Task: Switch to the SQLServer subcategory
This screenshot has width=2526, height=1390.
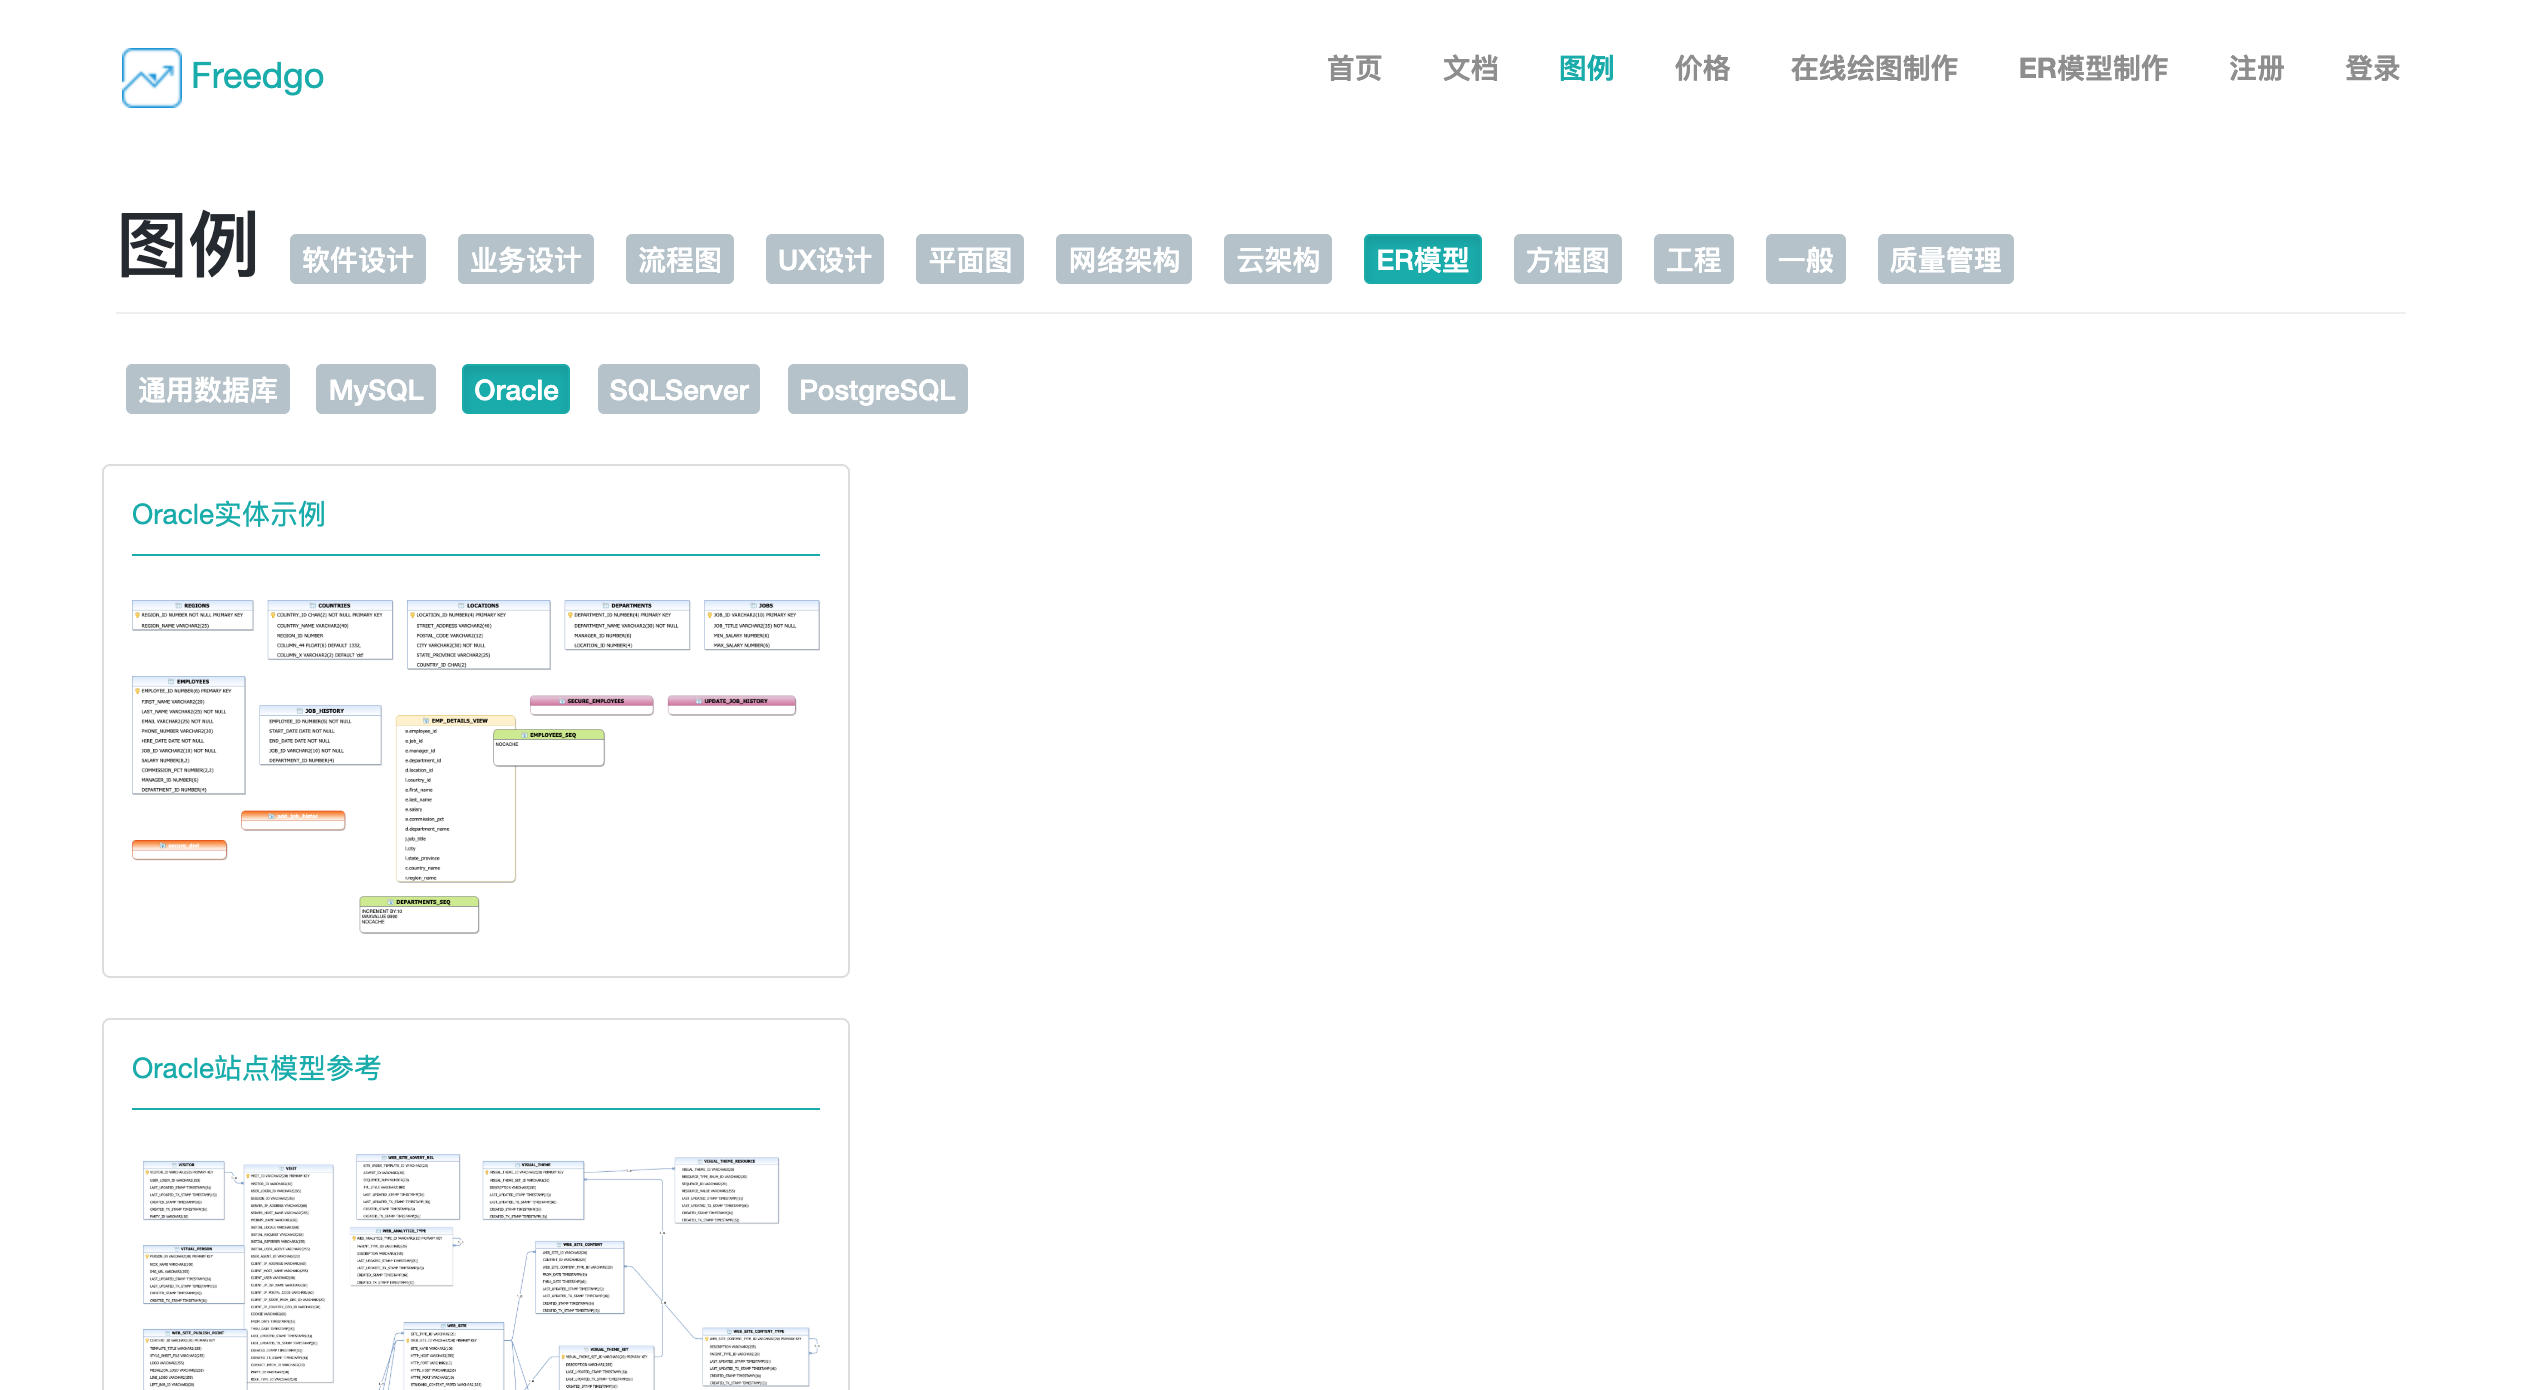Action: pos(679,389)
